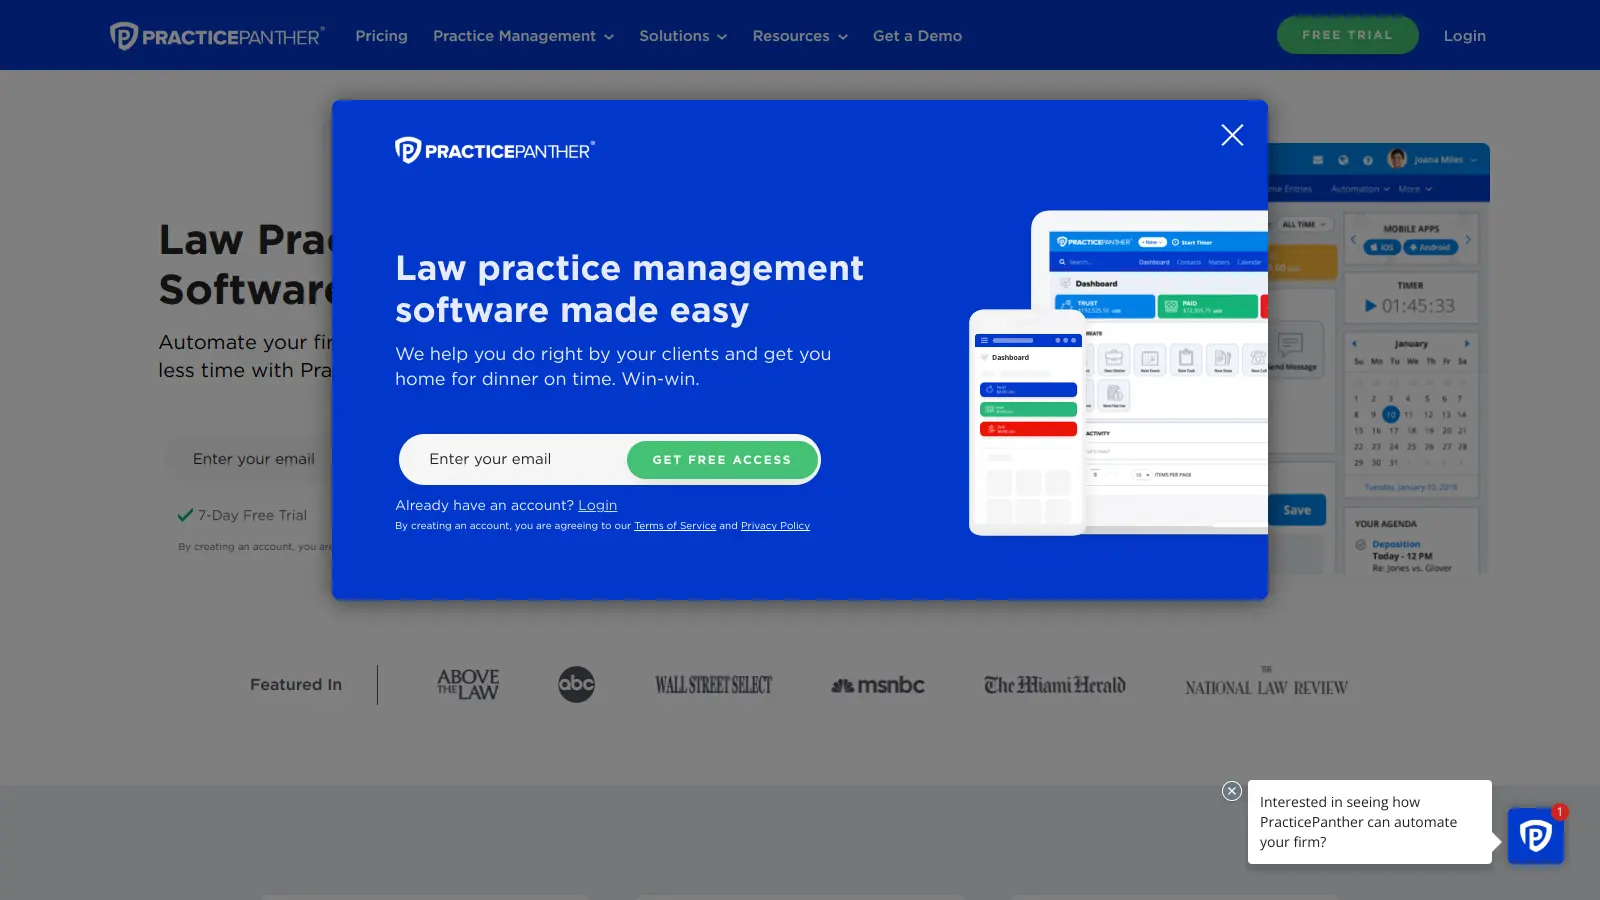Click the email input field in the modal
This screenshot has height=900, width=1600.
[x=500, y=459]
